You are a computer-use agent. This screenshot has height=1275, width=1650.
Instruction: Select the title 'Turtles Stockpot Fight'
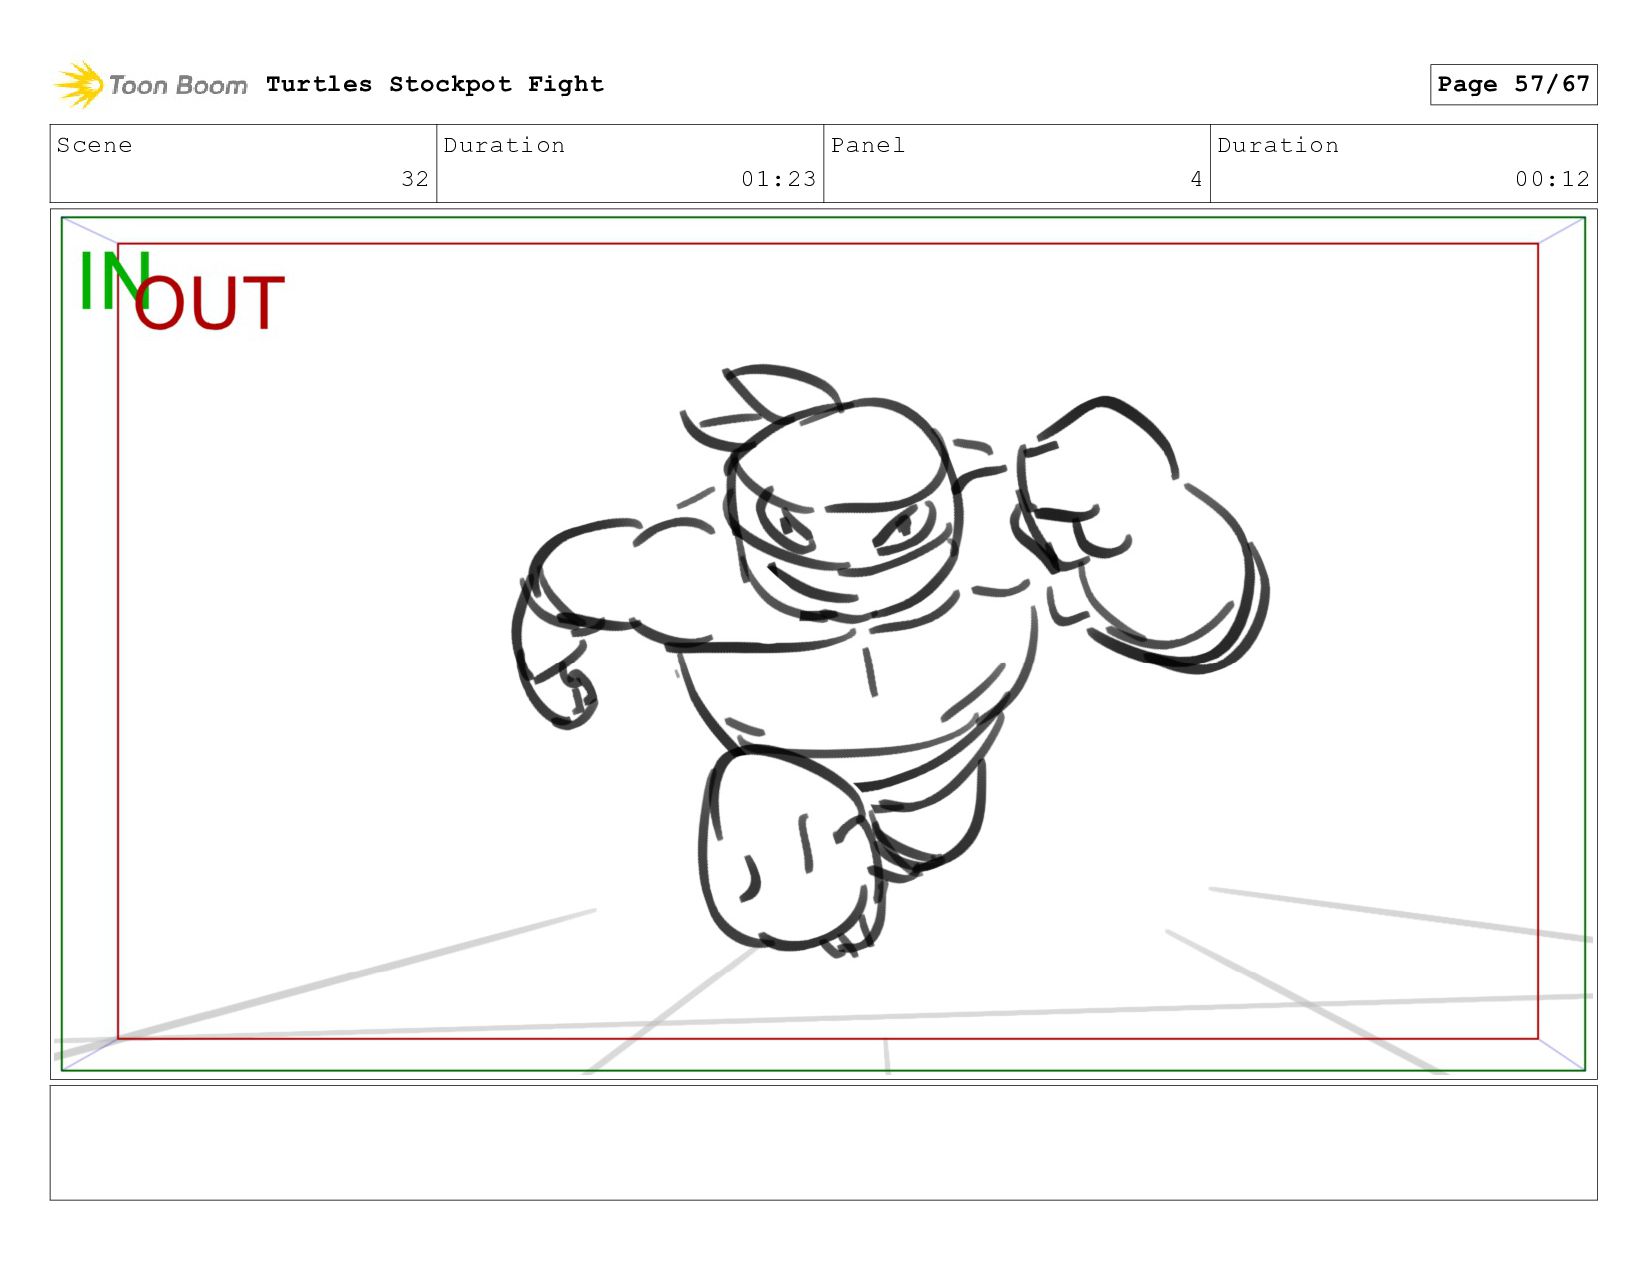tap(435, 84)
